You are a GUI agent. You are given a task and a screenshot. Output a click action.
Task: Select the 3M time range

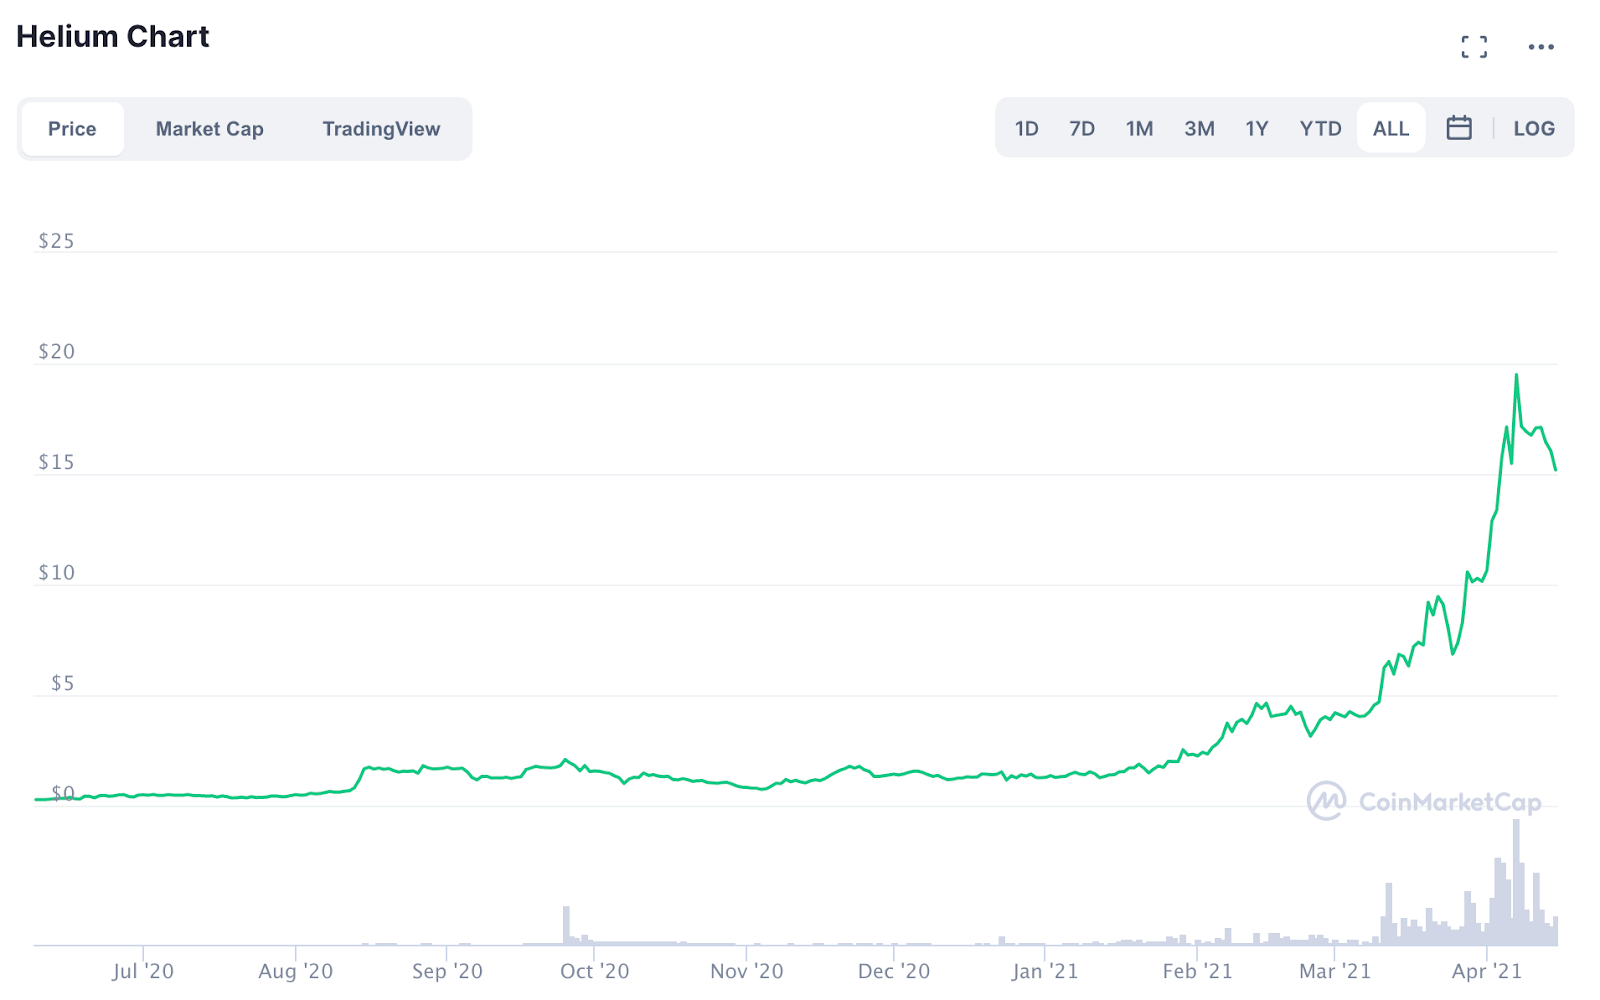click(x=1199, y=129)
